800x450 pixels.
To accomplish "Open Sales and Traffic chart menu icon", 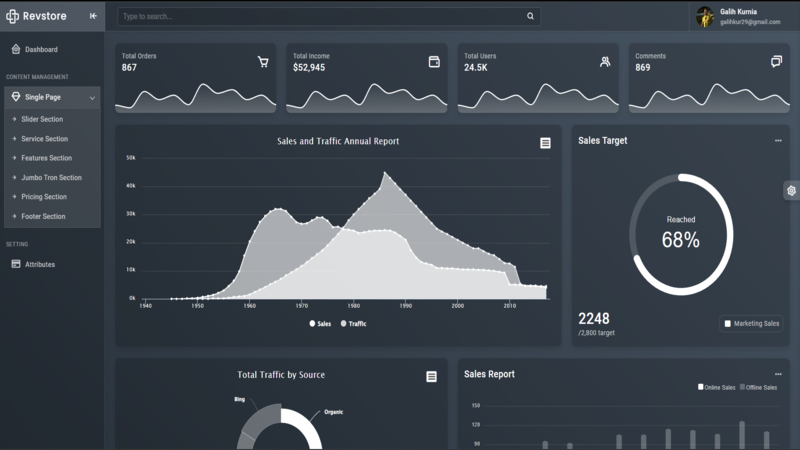I will click(x=545, y=143).
